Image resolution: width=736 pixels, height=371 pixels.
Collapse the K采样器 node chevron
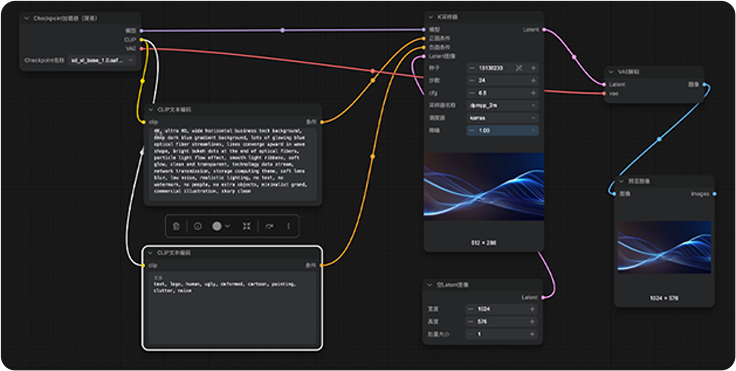click(431, 17)
